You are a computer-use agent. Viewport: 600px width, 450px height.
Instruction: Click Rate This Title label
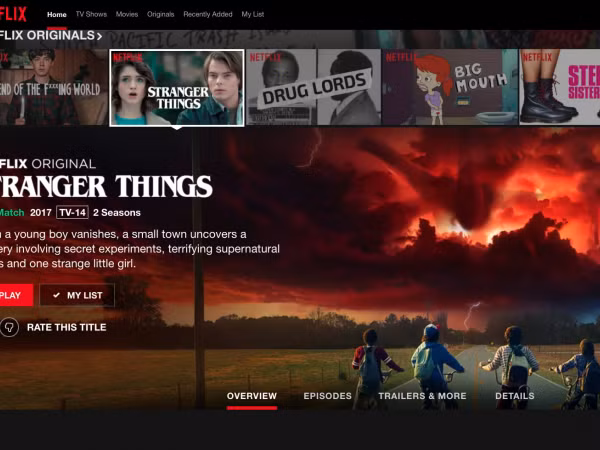point(67,327)
